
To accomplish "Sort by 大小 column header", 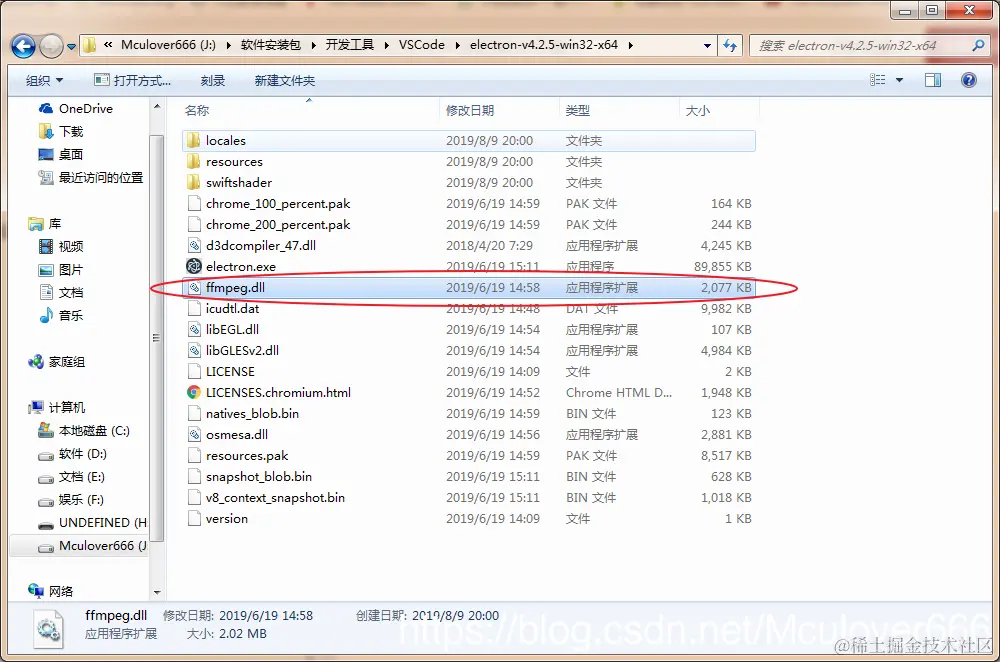I will (x=697, y=110).
